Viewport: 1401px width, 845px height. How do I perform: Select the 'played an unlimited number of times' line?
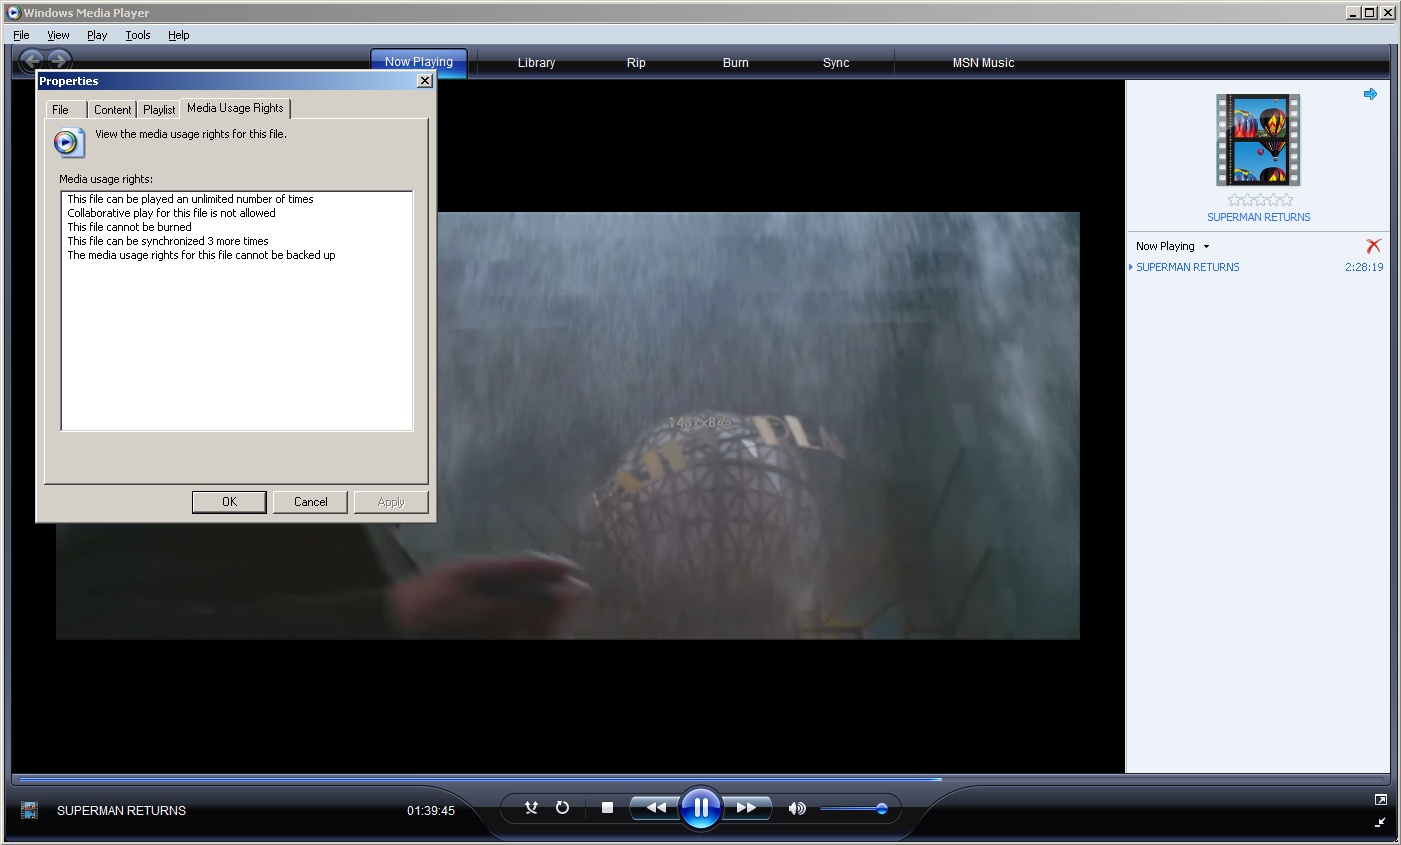pos(190,199)
